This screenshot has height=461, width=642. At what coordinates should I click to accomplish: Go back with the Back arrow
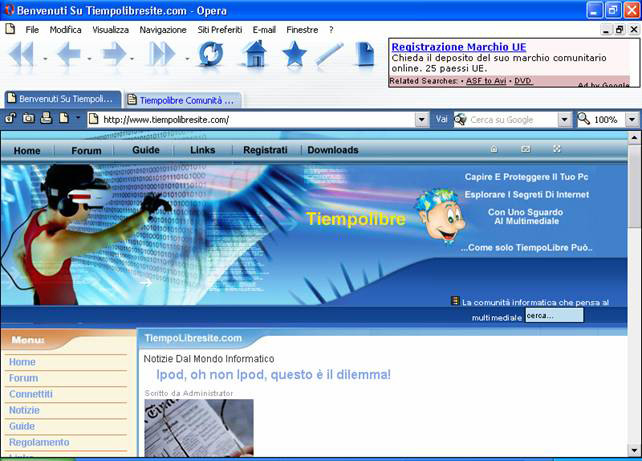pos(68,54)
